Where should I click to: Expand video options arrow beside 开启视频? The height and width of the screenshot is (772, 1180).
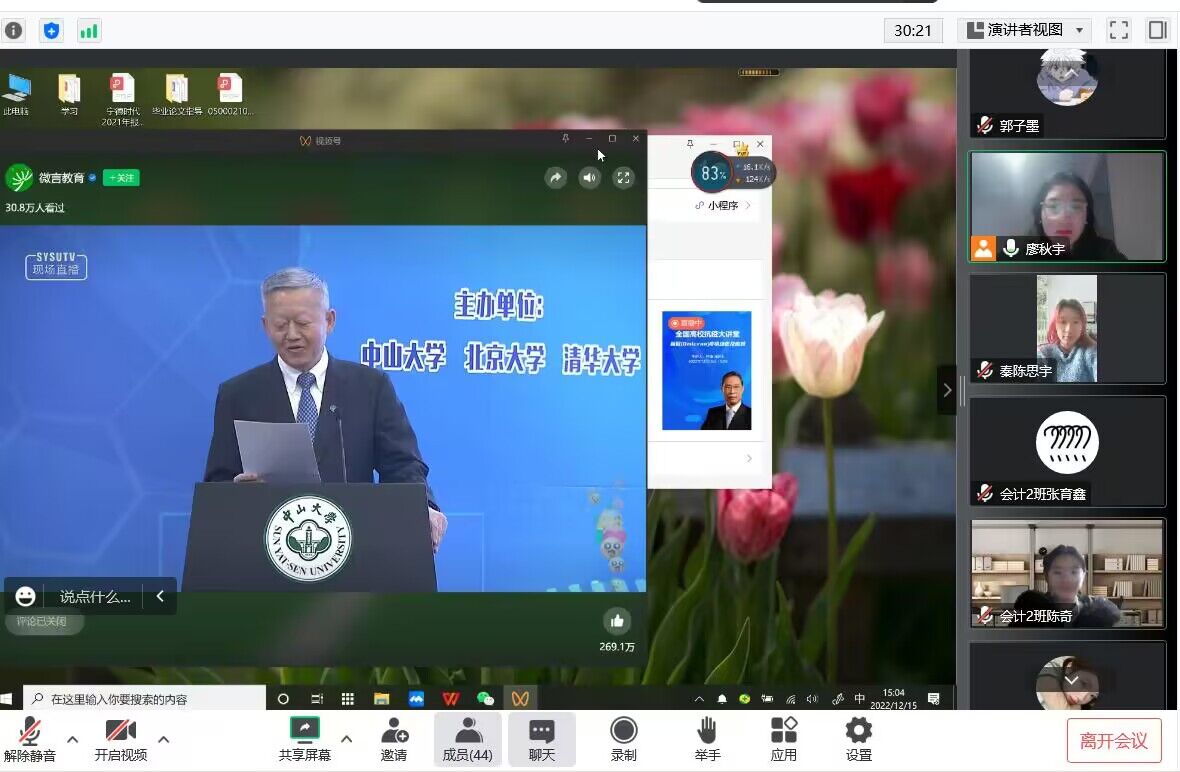coord(164,739)
